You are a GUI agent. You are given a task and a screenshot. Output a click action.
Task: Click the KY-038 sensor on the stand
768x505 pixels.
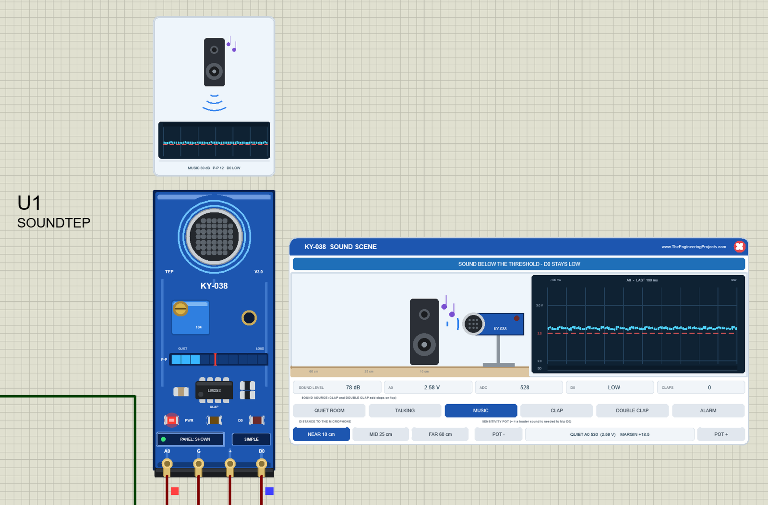click(x=493, y=324)
